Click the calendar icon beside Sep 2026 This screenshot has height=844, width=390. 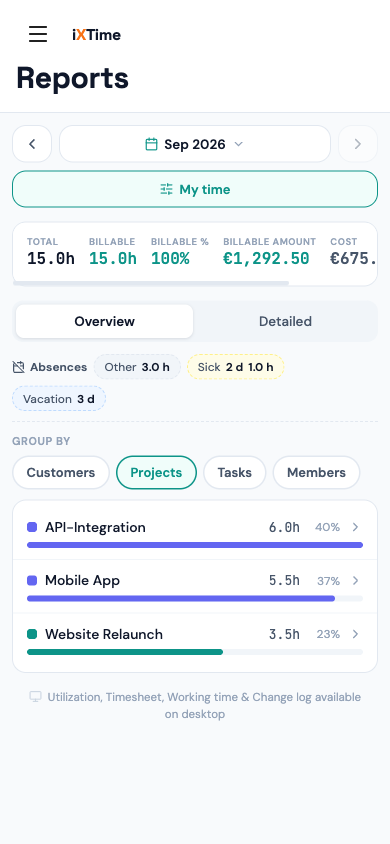tap(152, 144)
